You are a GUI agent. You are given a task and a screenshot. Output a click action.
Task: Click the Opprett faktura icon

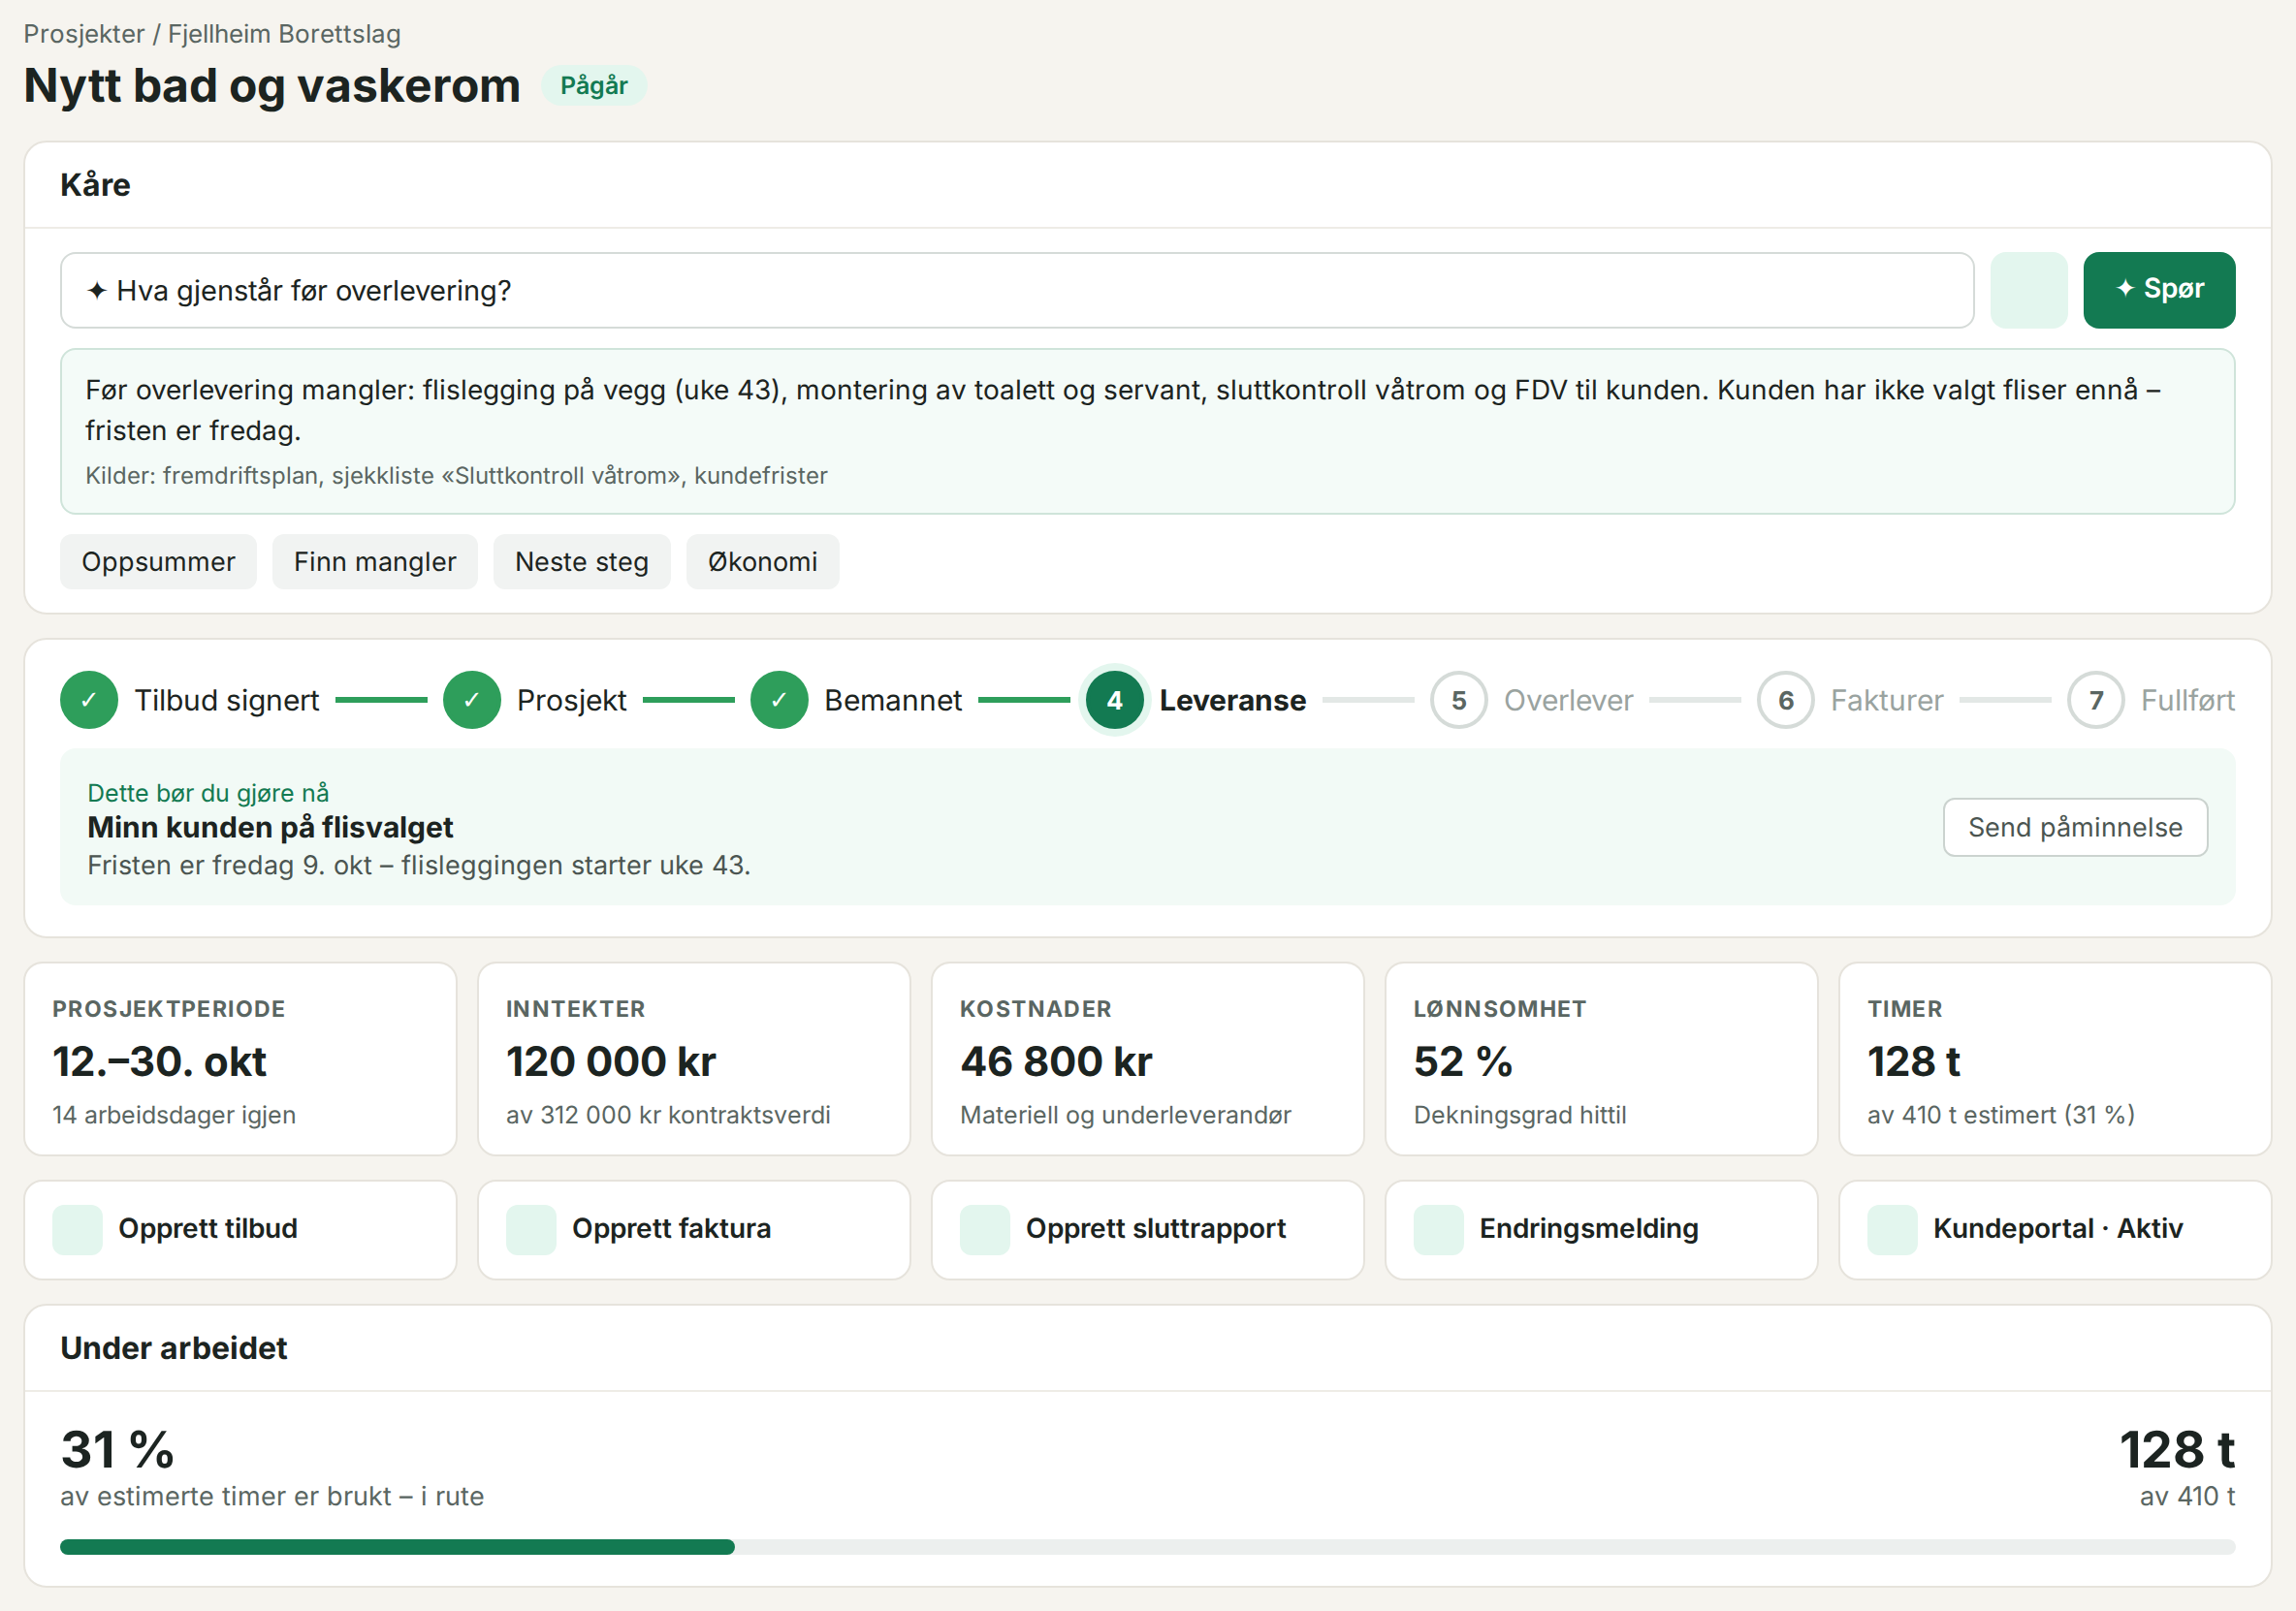pos(531,1230)
